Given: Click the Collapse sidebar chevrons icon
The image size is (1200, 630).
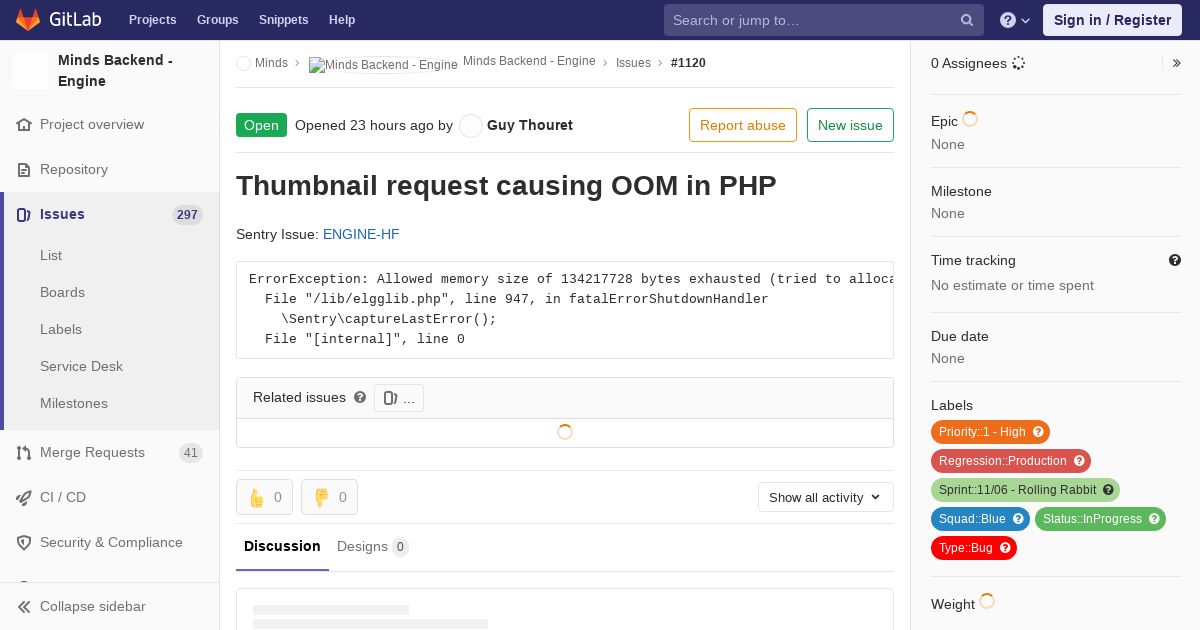Looking at the screenshot, I should [x=24, y=607].
